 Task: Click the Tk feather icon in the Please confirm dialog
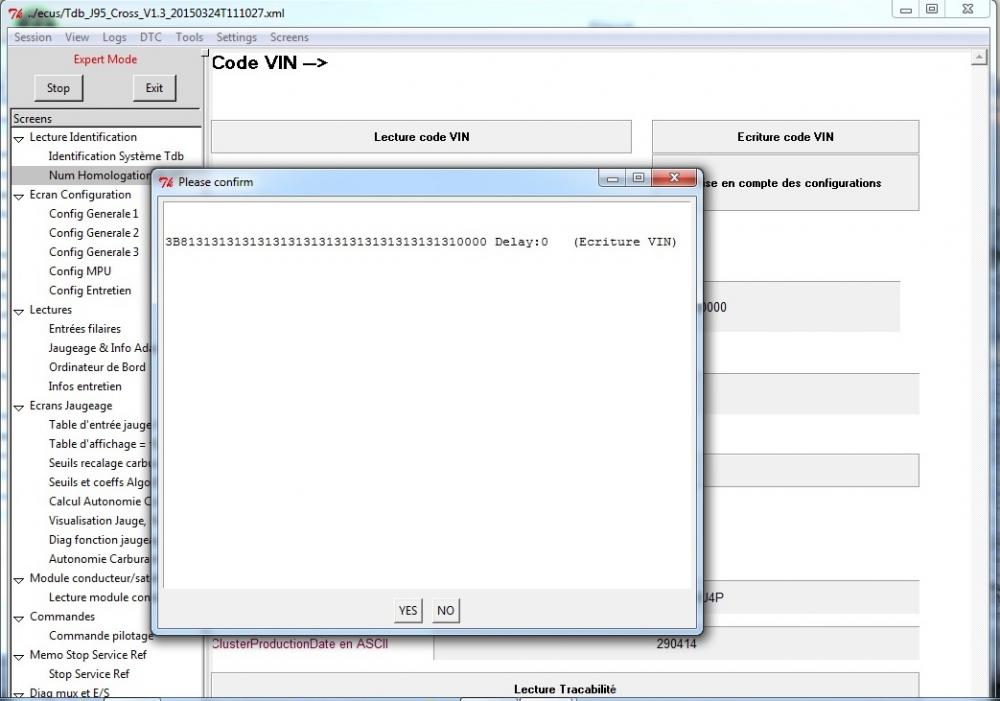click(x=166, y=182)
